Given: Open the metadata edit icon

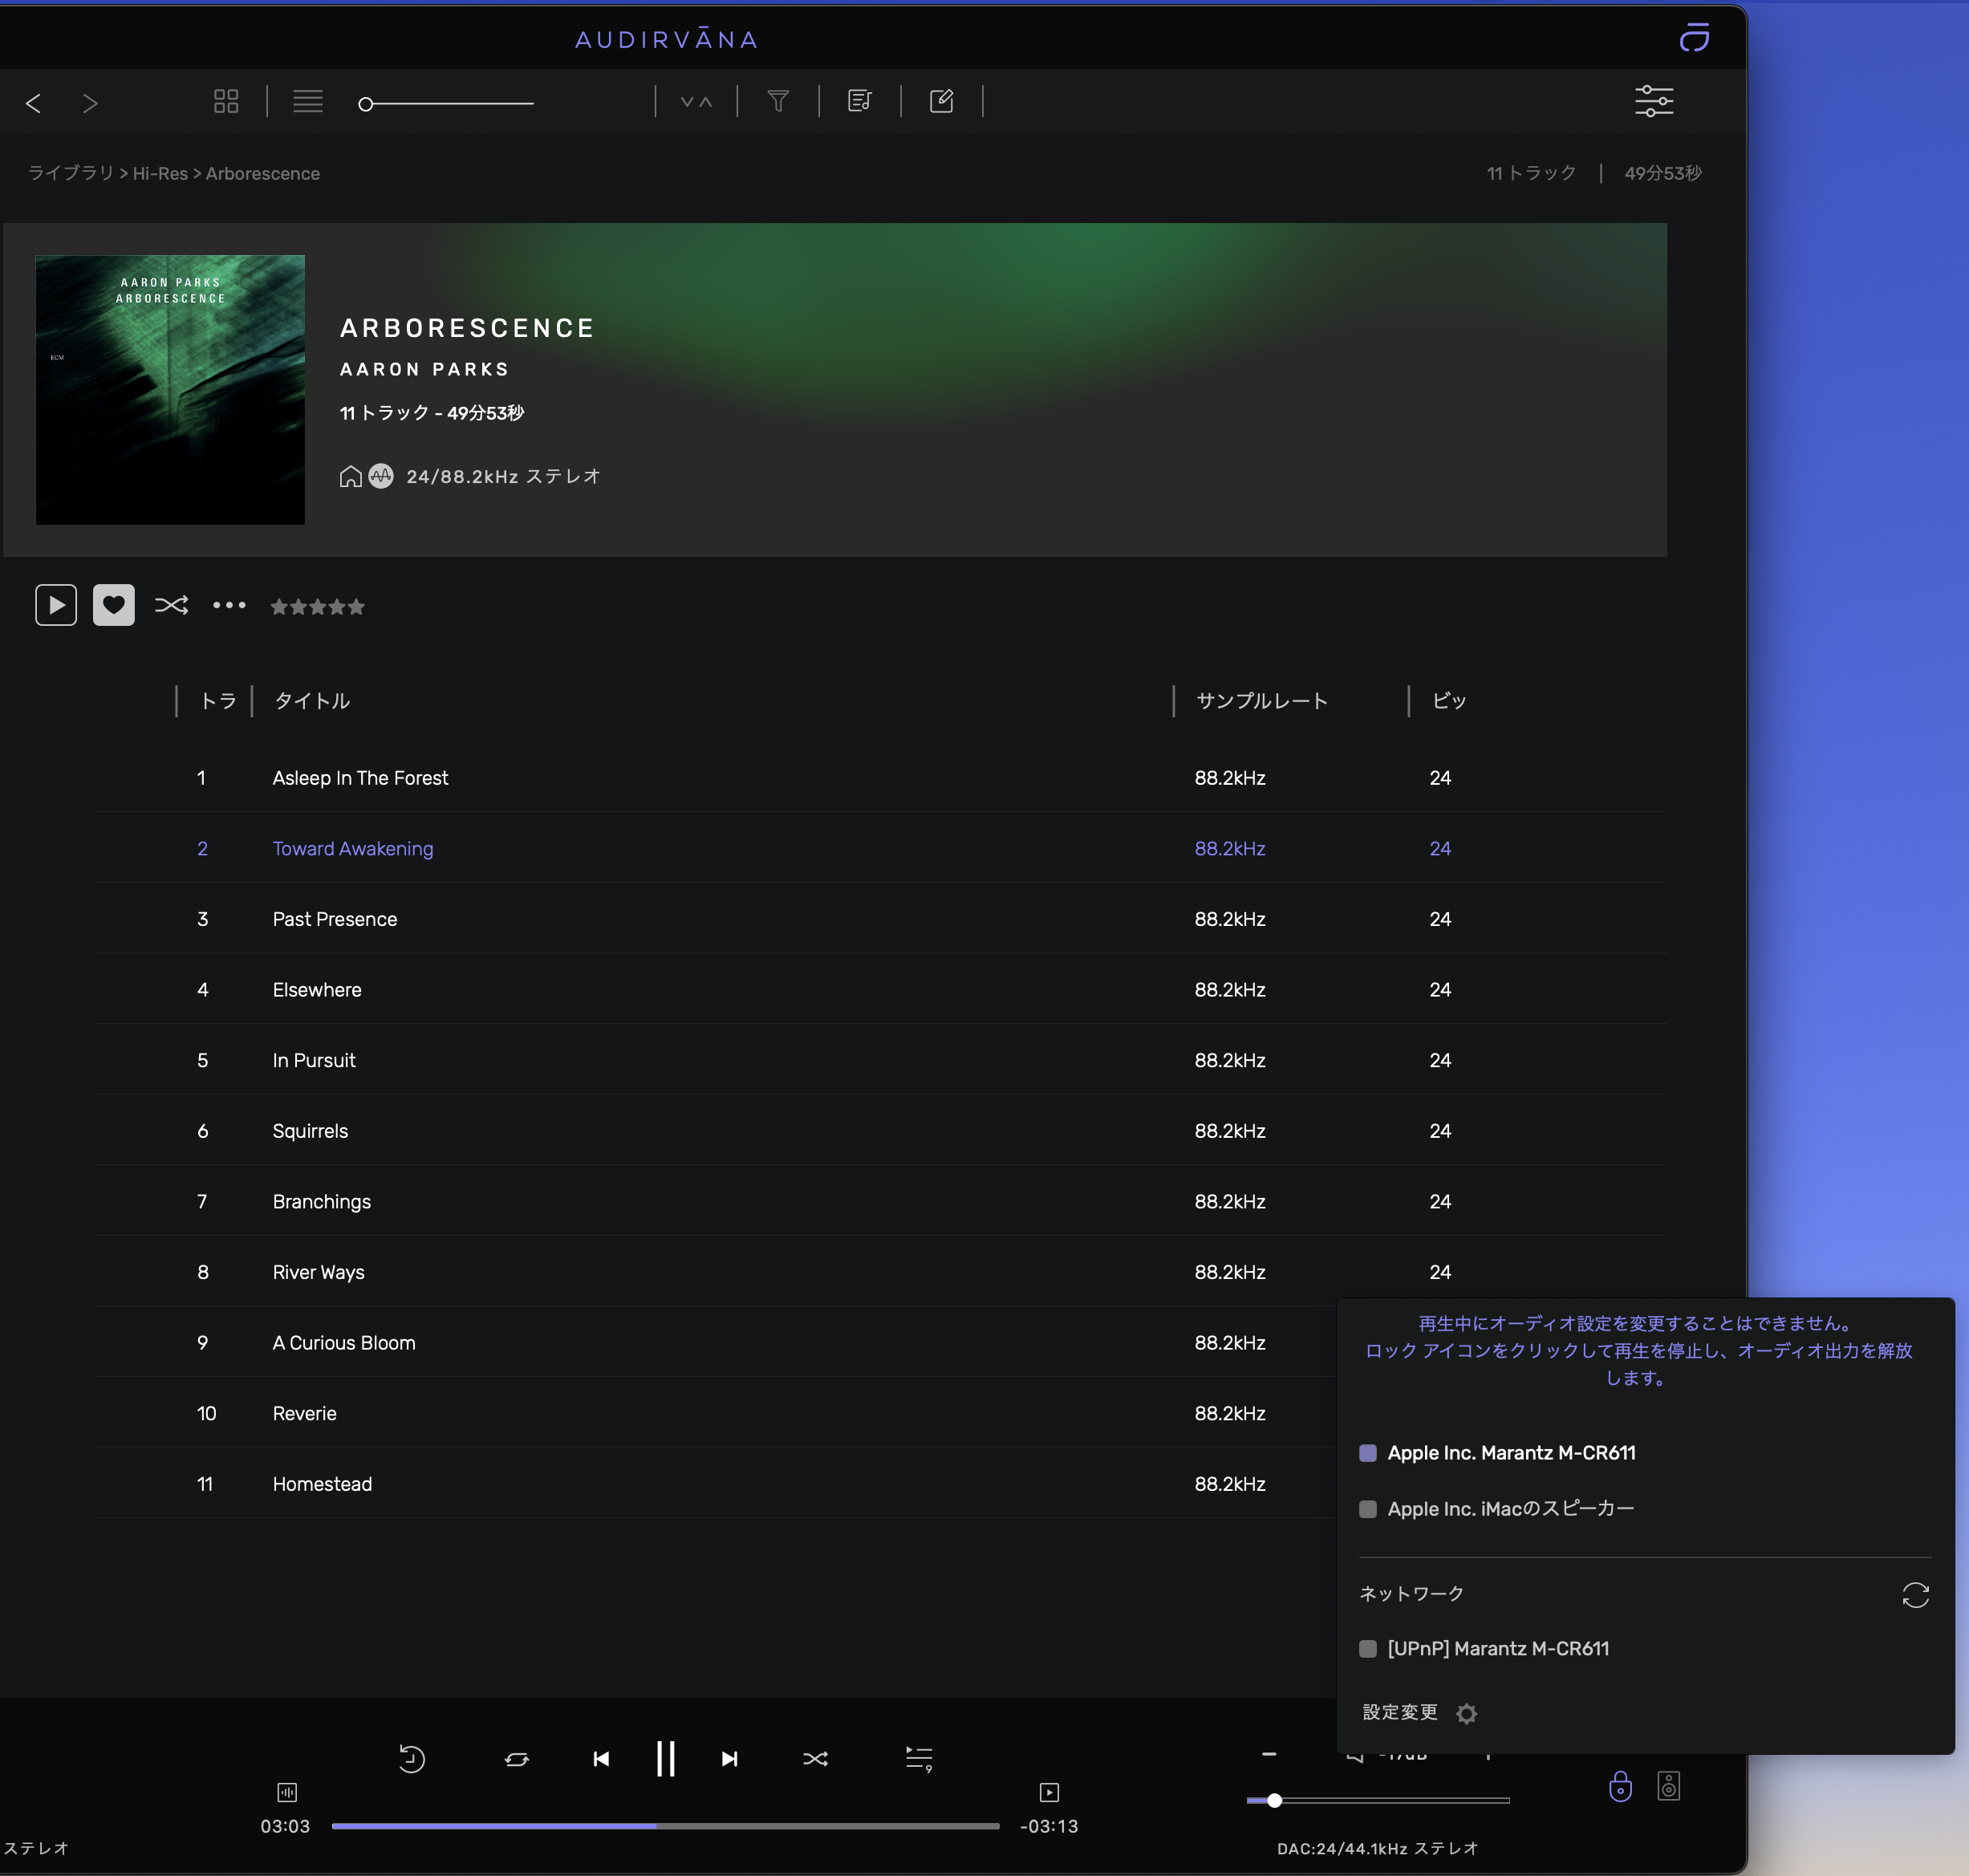Looking at the screenshot, I should tap(941, 101).
